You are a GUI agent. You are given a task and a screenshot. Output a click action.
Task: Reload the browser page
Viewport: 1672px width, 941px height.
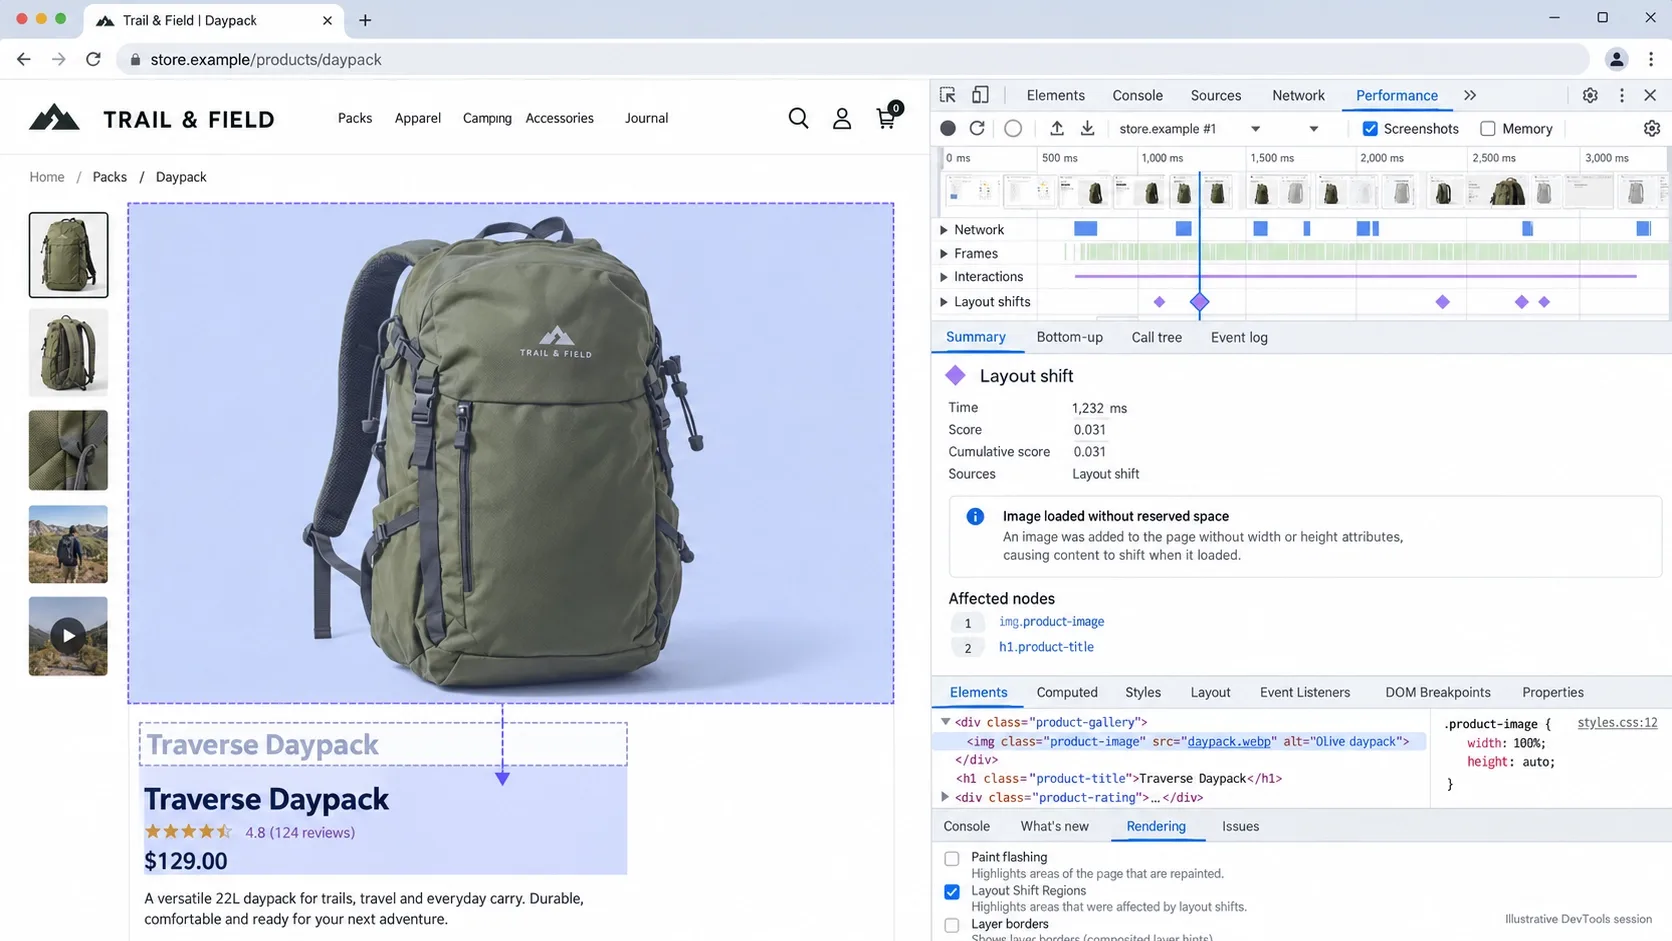[x=93, y=59]
